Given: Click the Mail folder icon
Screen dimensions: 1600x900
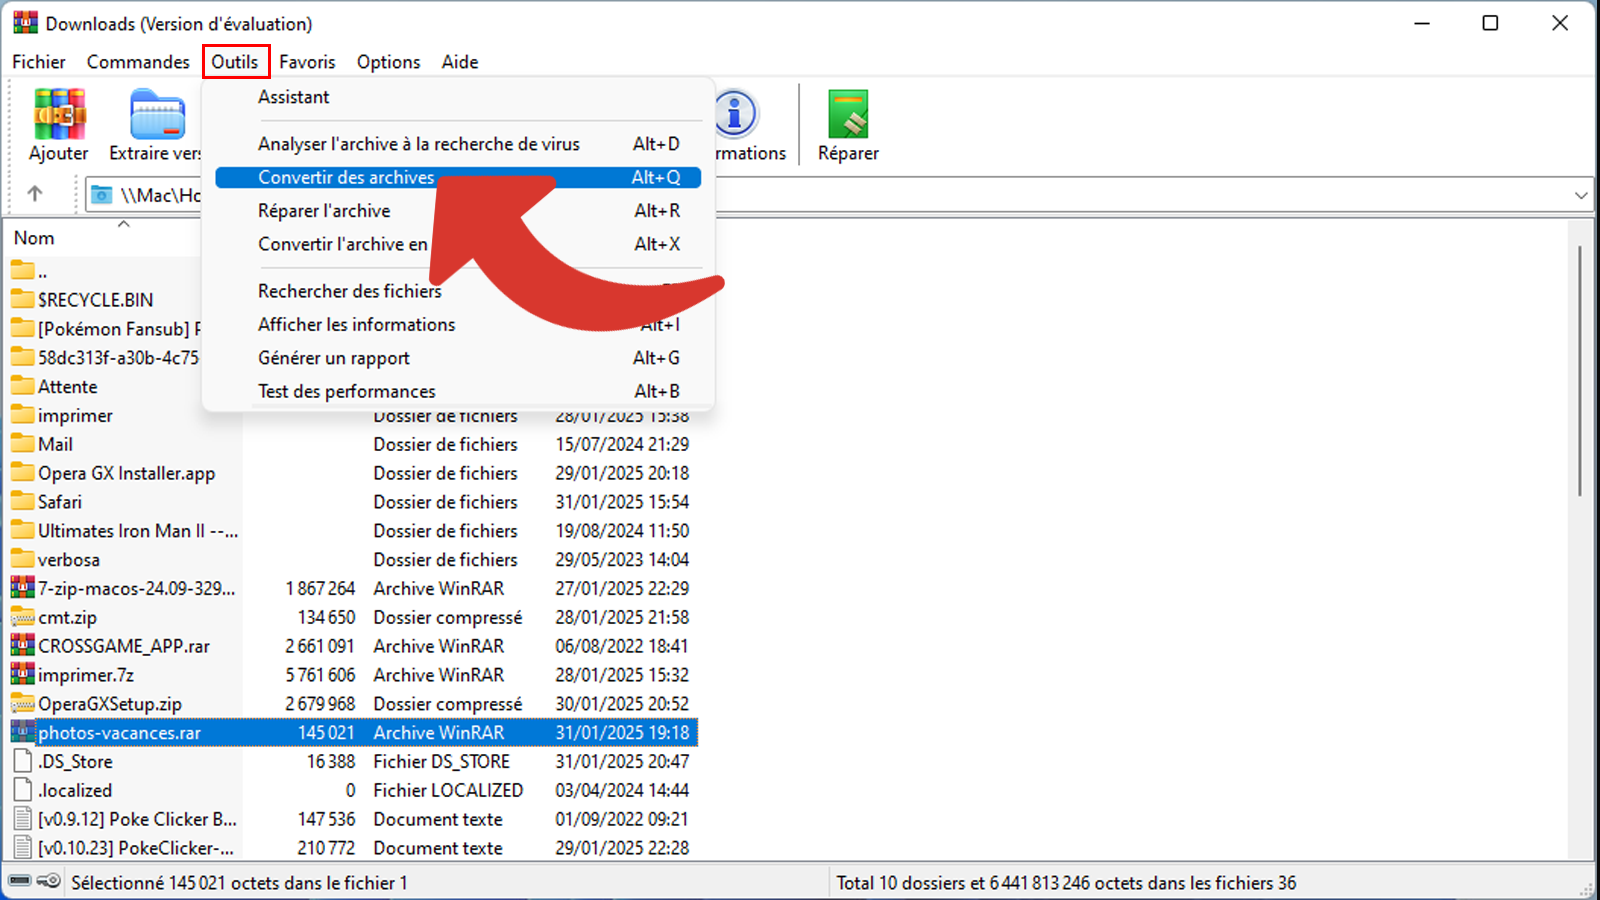Looking at the screenshot, I should 22,444.
